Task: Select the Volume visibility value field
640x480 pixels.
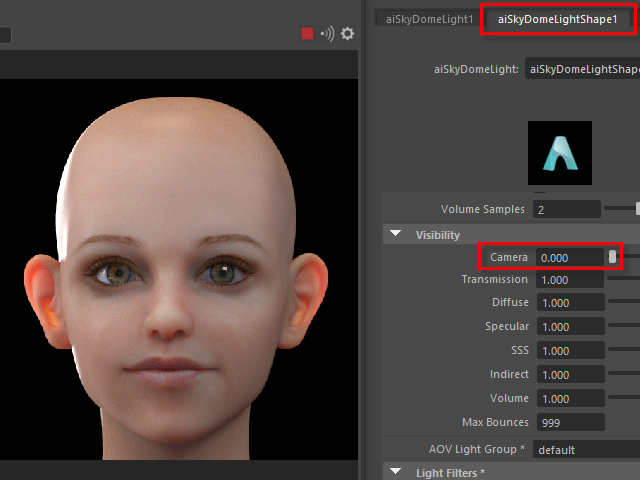Action: tap(569, 399)
